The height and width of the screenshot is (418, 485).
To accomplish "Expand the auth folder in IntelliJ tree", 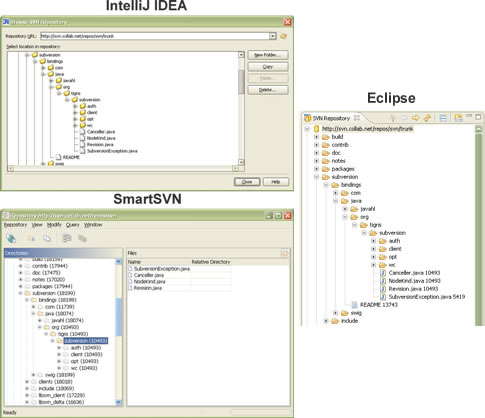I will (75, 106).
